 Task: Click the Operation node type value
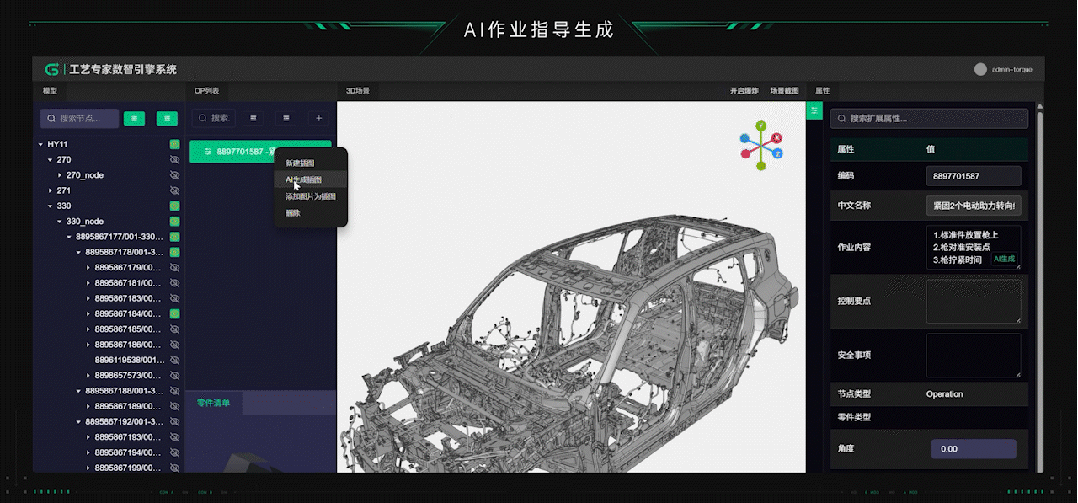point(944,394)
